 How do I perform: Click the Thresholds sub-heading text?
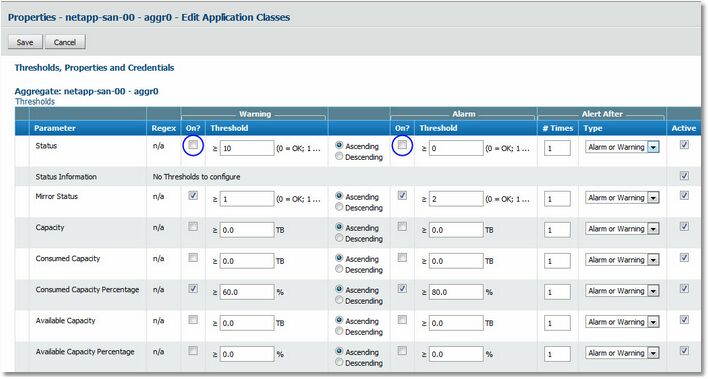(x=35, y=101)
